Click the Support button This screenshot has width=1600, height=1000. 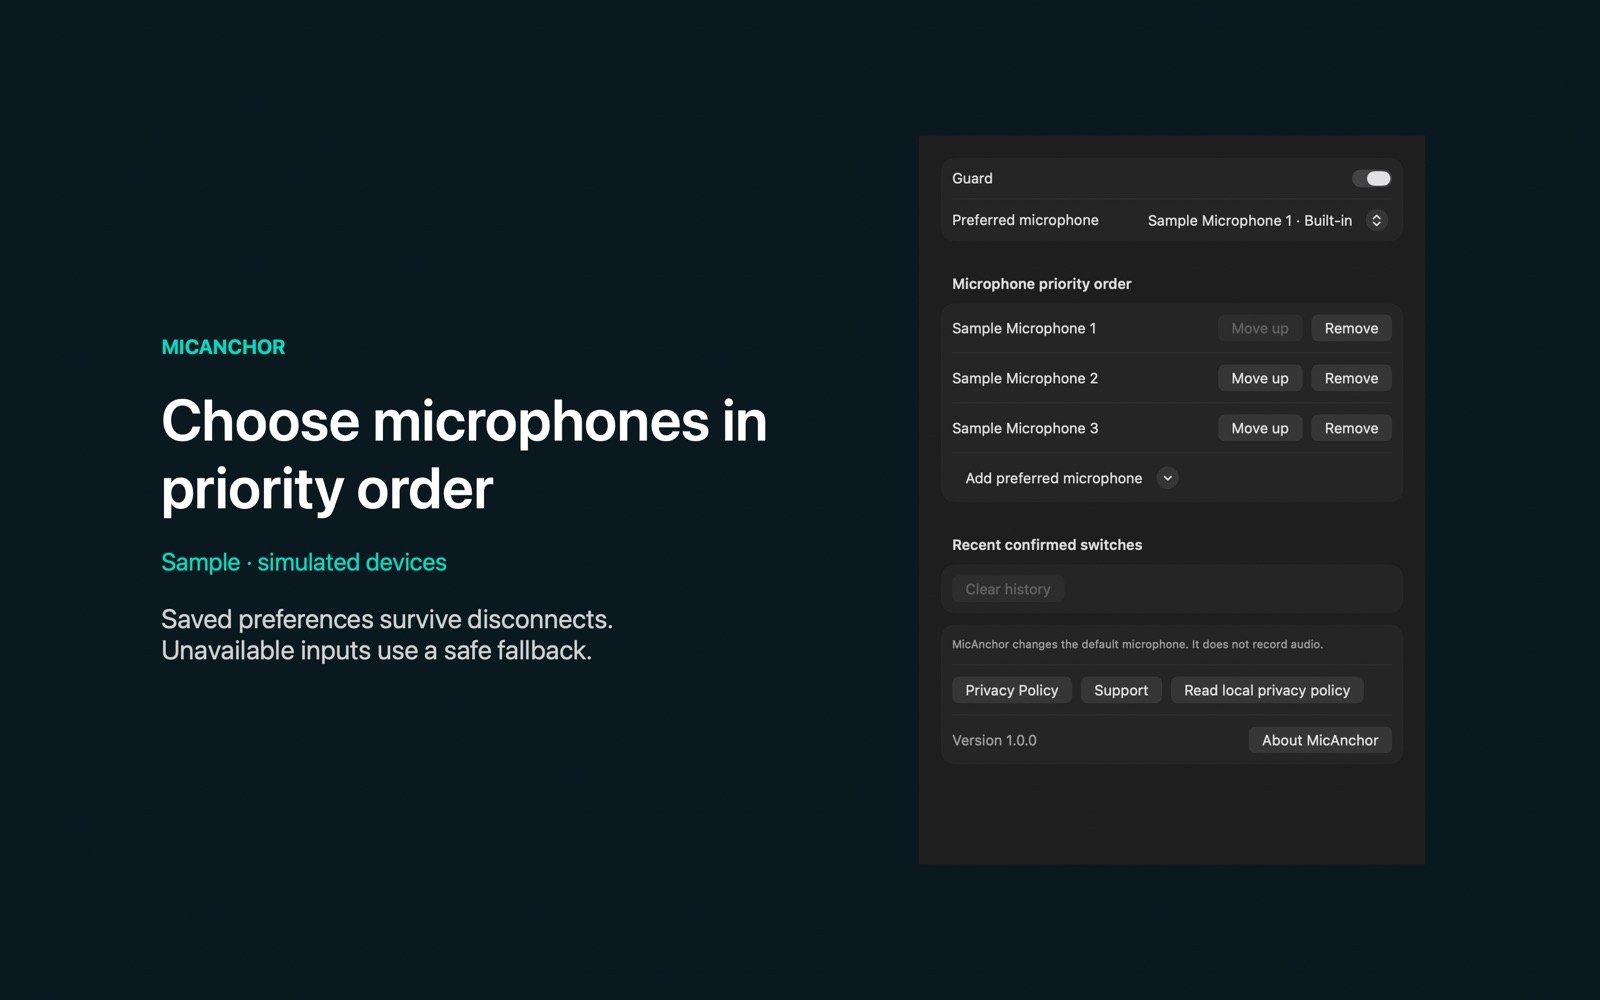1121,690
